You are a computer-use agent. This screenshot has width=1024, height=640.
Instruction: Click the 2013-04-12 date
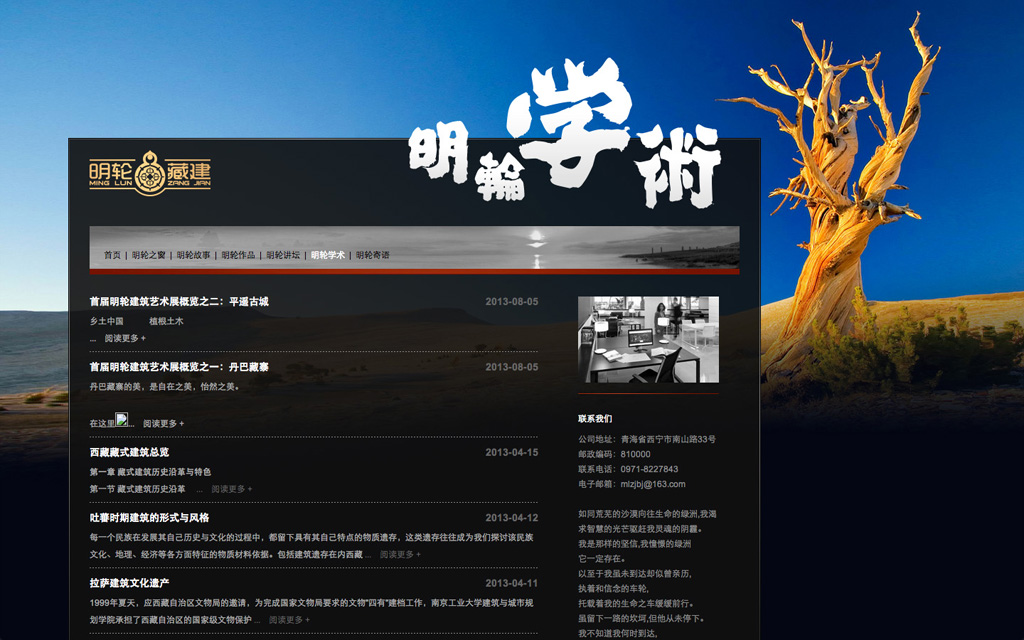512,518
